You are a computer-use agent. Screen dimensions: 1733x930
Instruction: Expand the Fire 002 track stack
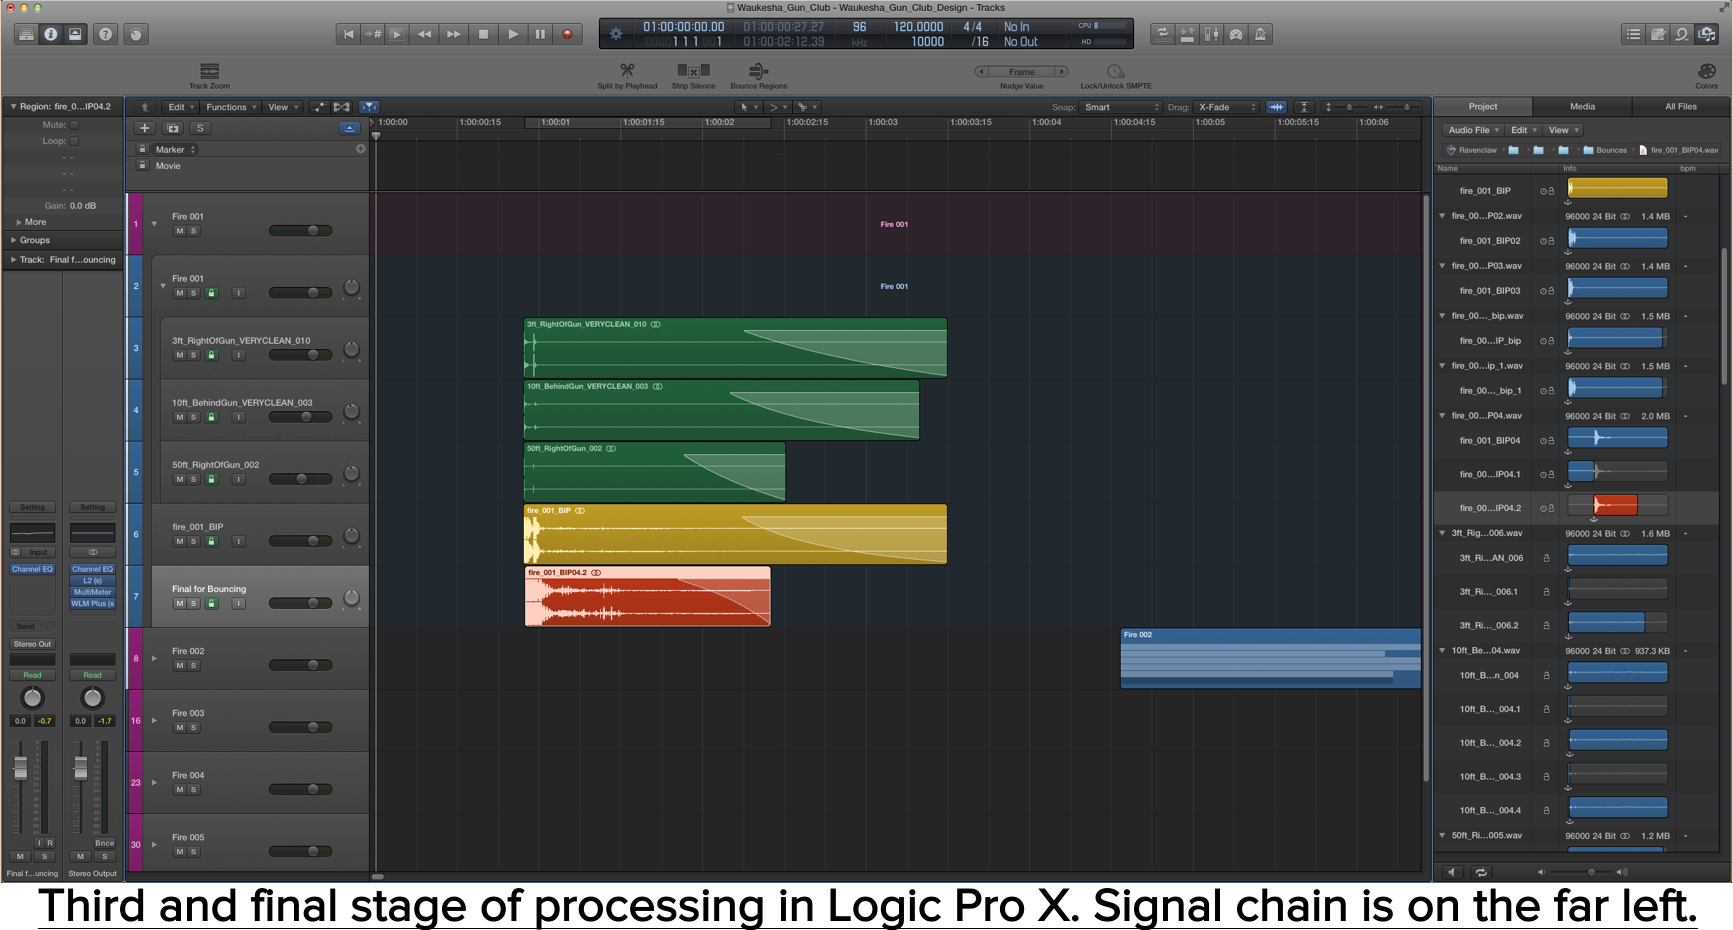pyautogui.click(x=154, y=658)
